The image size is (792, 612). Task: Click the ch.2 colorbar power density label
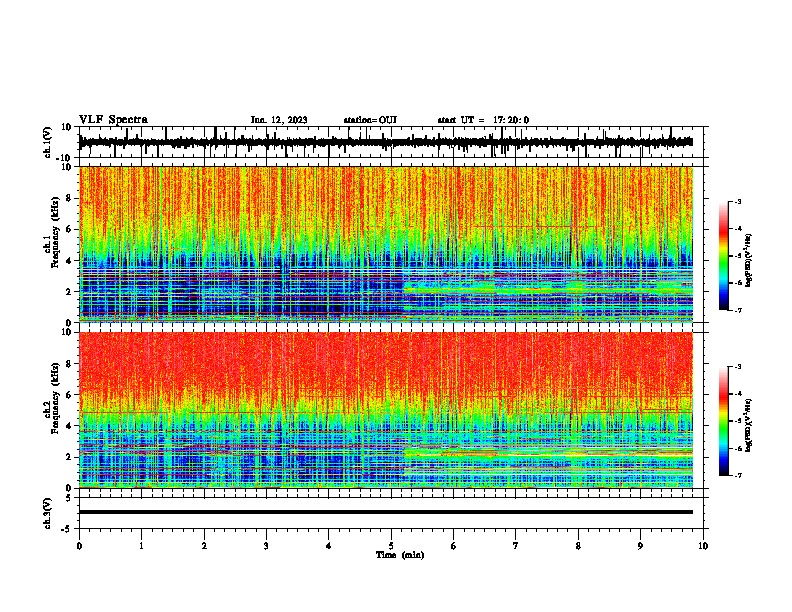pos(748,425)
